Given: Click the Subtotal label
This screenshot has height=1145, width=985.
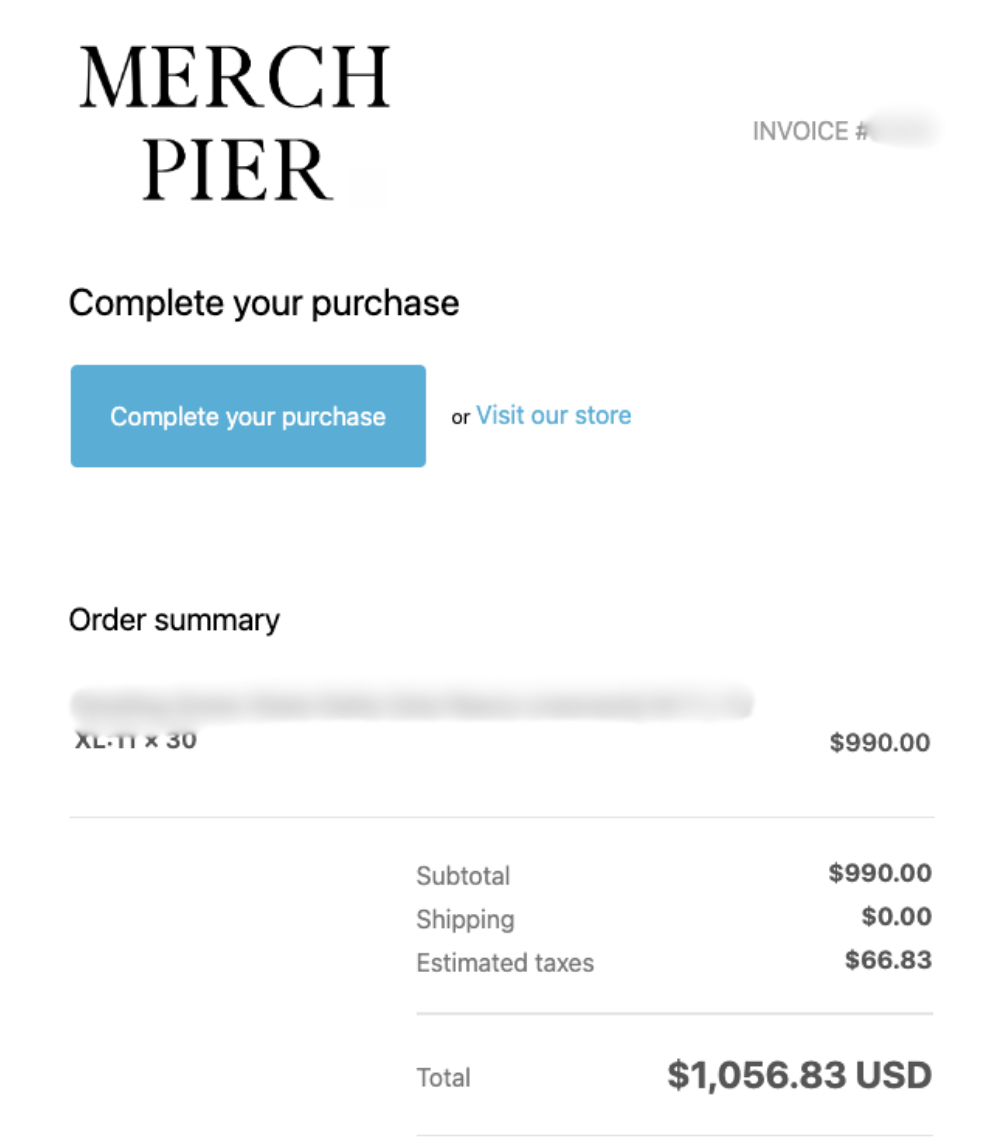Looking at the screenshot, I should click(463, 876).
